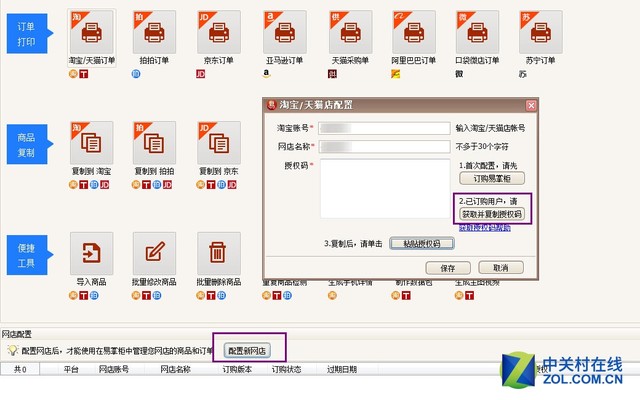Switch to the 订单打印 category tab
This screenshot has width=640, height=400.
(27, 33)
